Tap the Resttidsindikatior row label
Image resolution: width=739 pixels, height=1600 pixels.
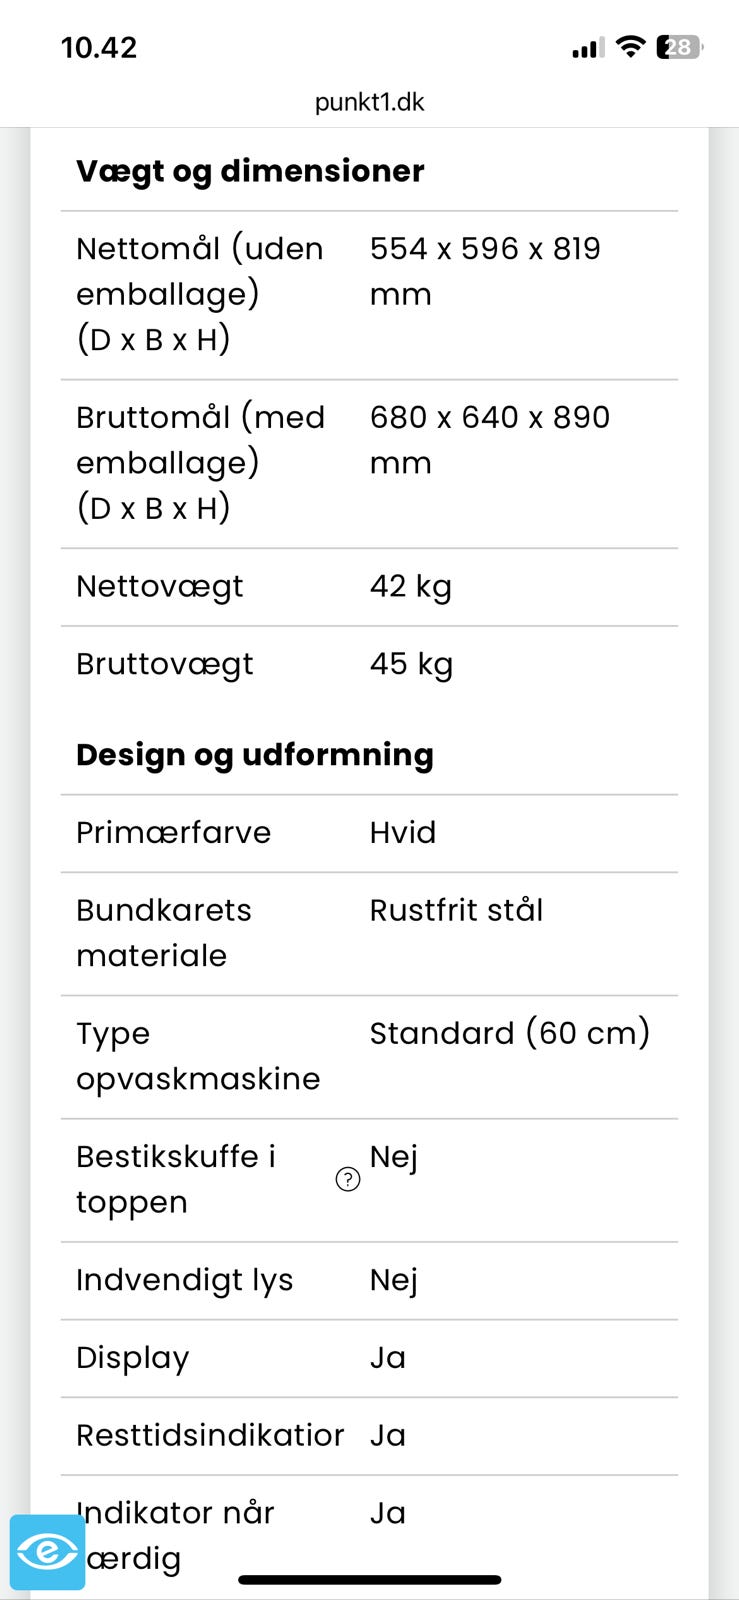pos(210,1436)
